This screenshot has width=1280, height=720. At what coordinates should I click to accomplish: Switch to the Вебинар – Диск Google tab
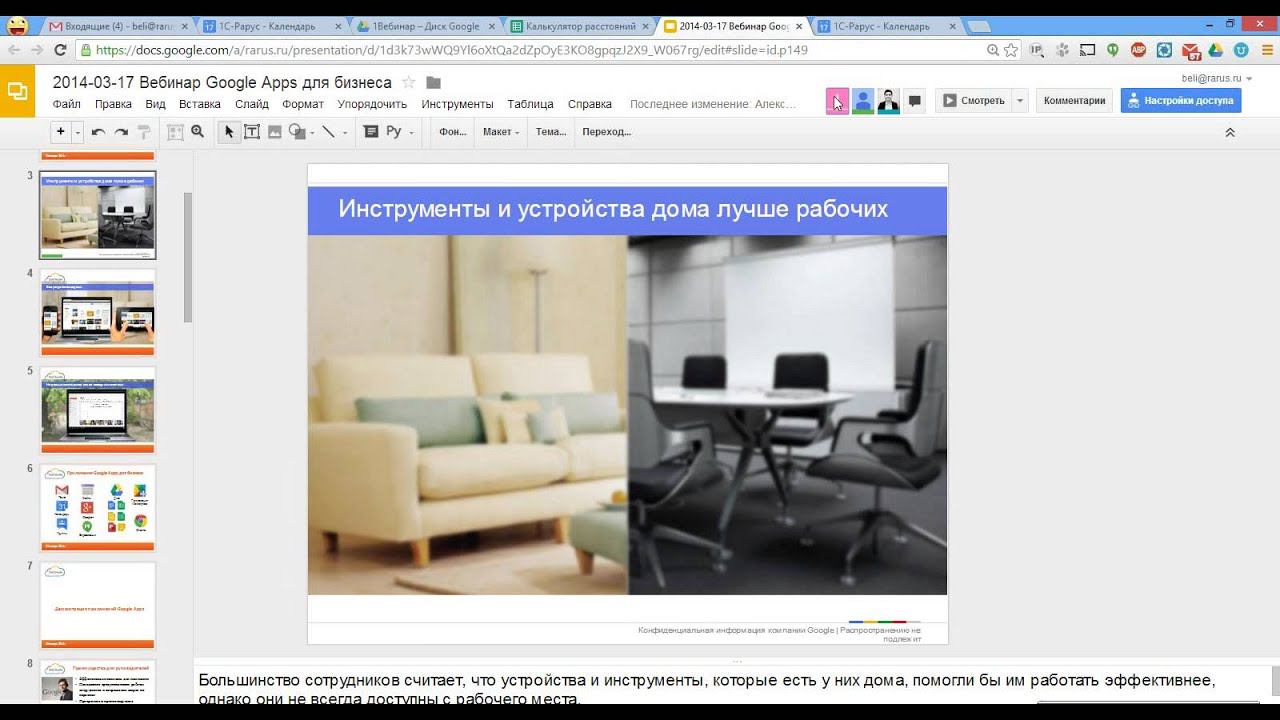(x=426, y=26)
